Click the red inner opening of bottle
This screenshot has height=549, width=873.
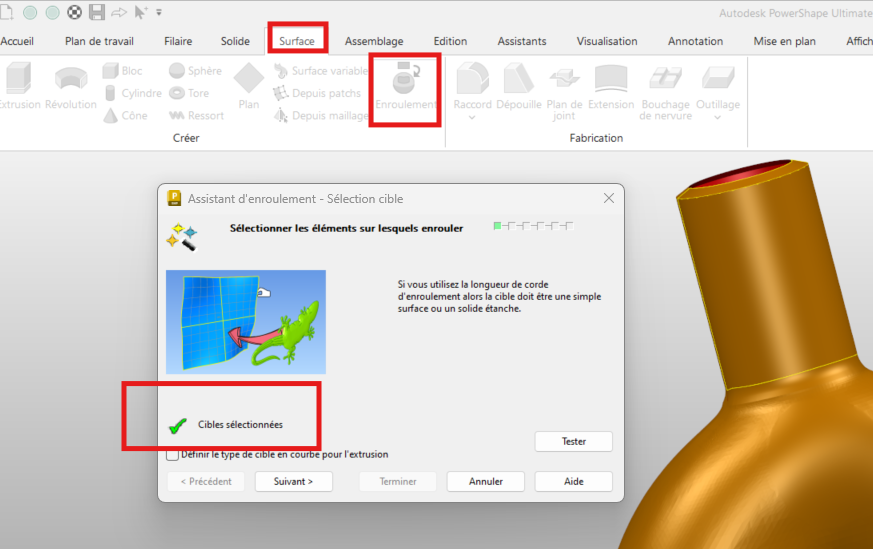tap(740, 174)
